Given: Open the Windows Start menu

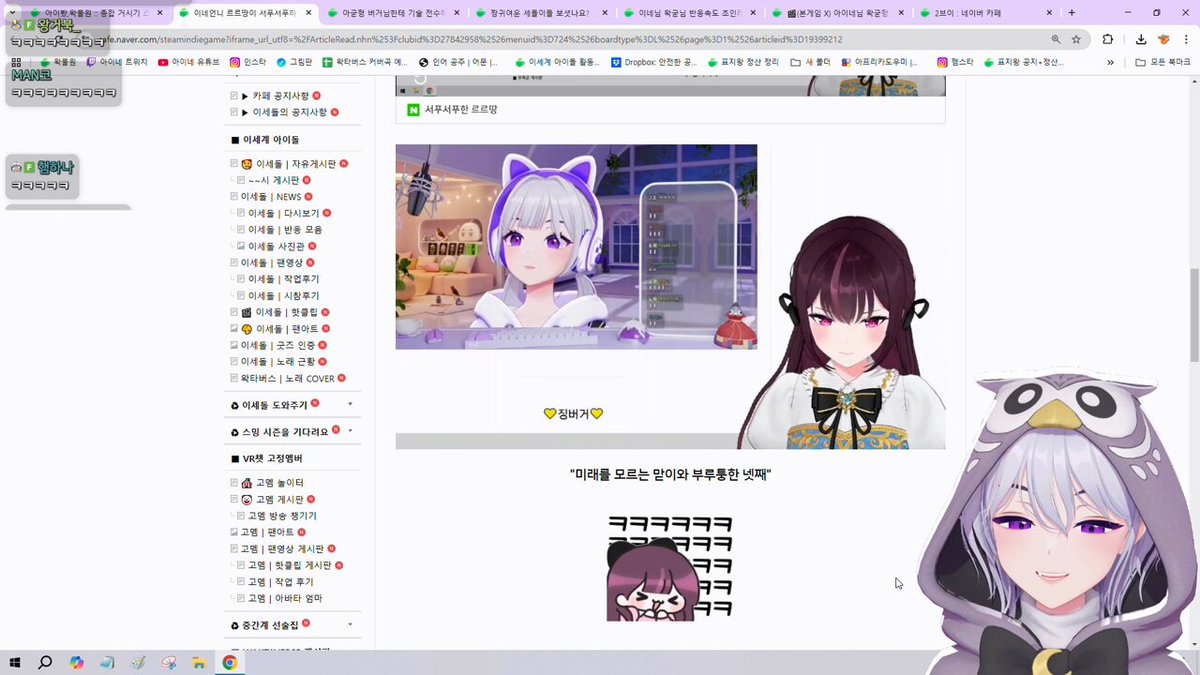Looking at the screenshot, I should click(16, 662).
